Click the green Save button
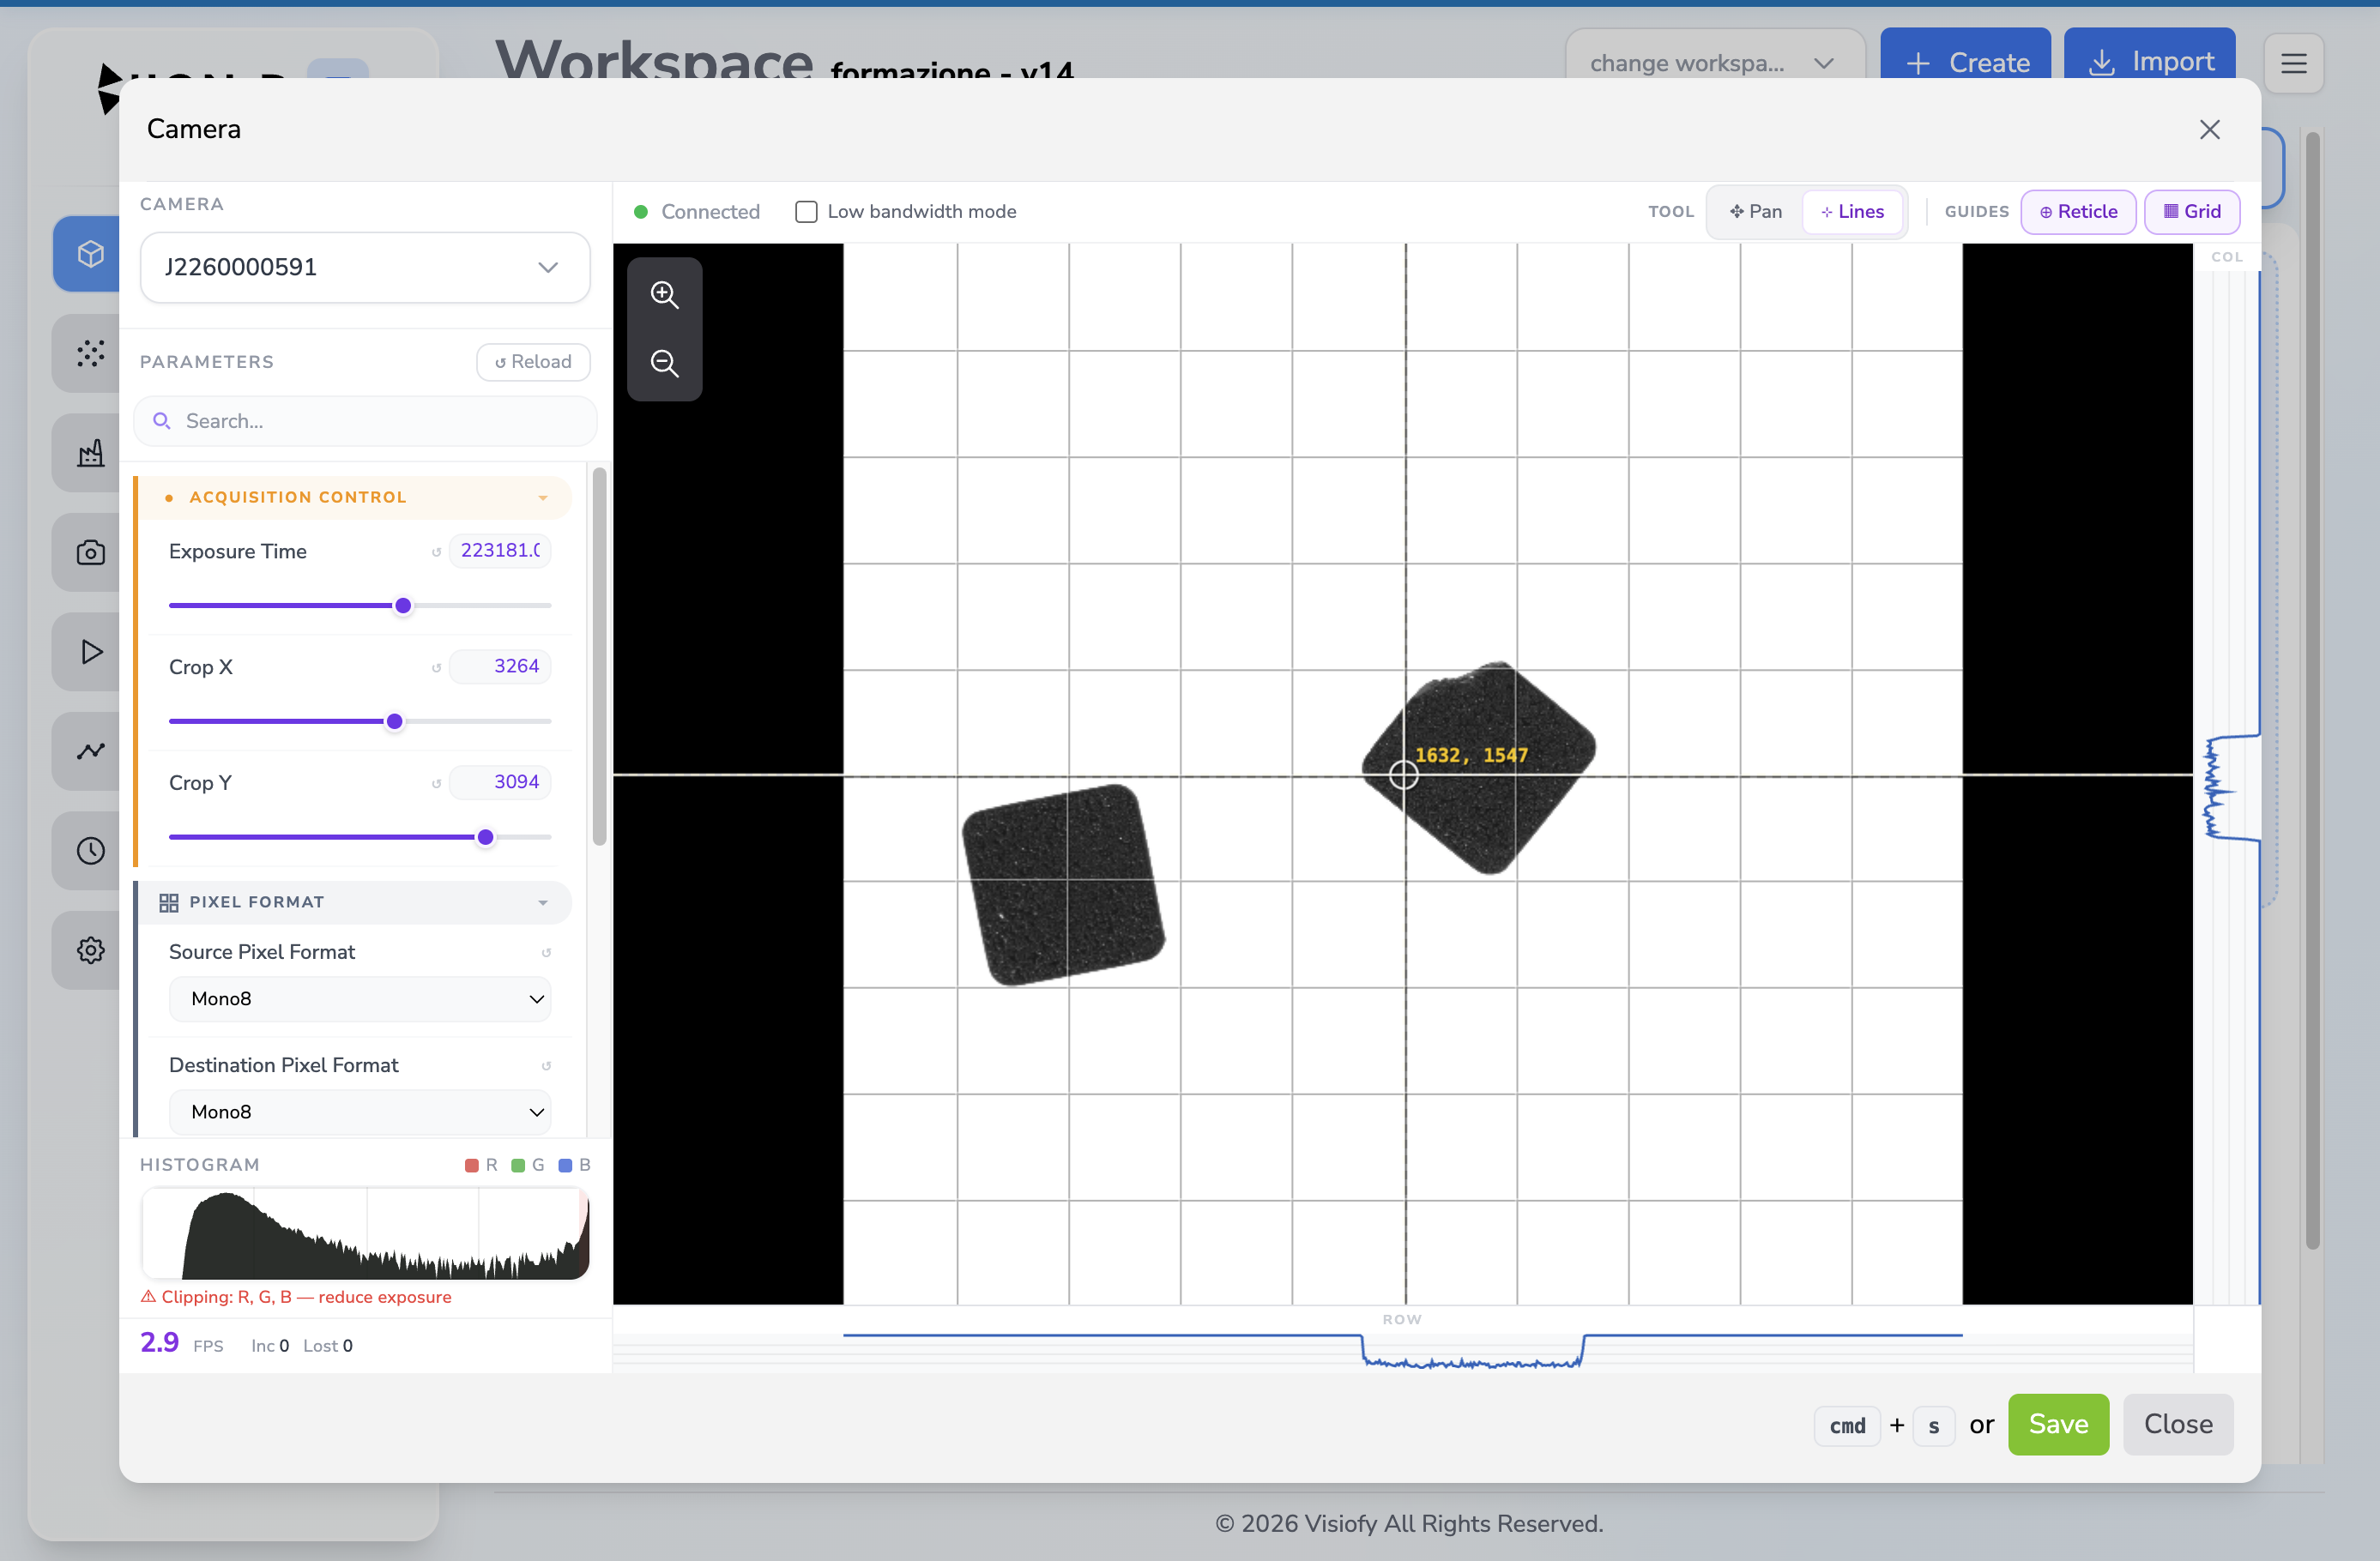 (x=2057, y=1424)
